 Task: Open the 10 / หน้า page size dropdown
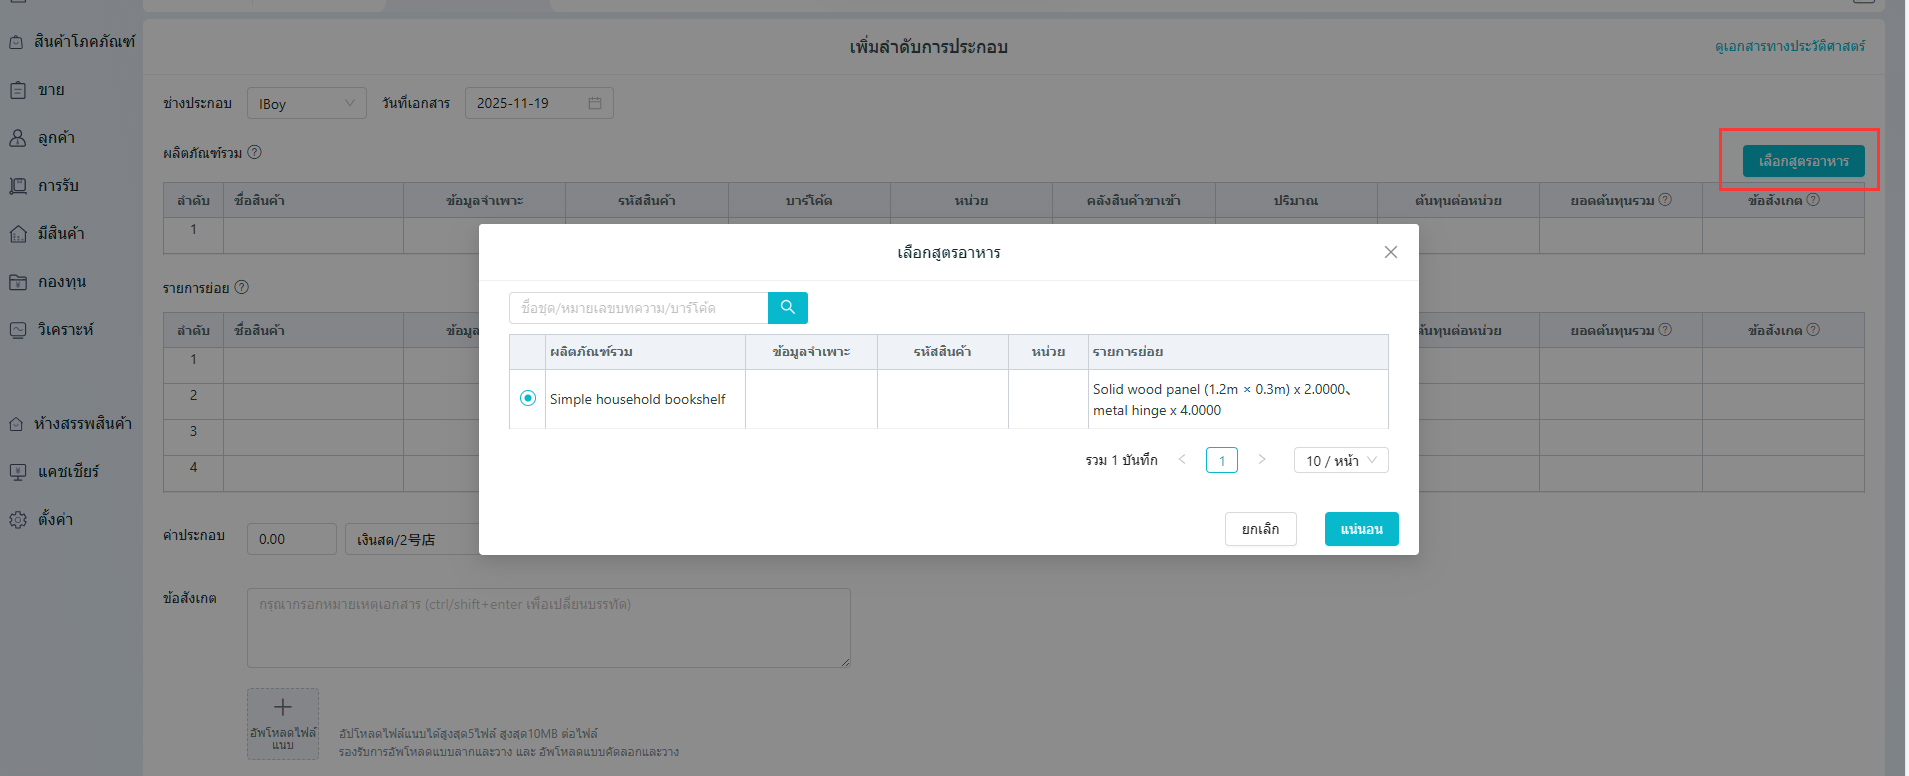(x=1340, y=460)
